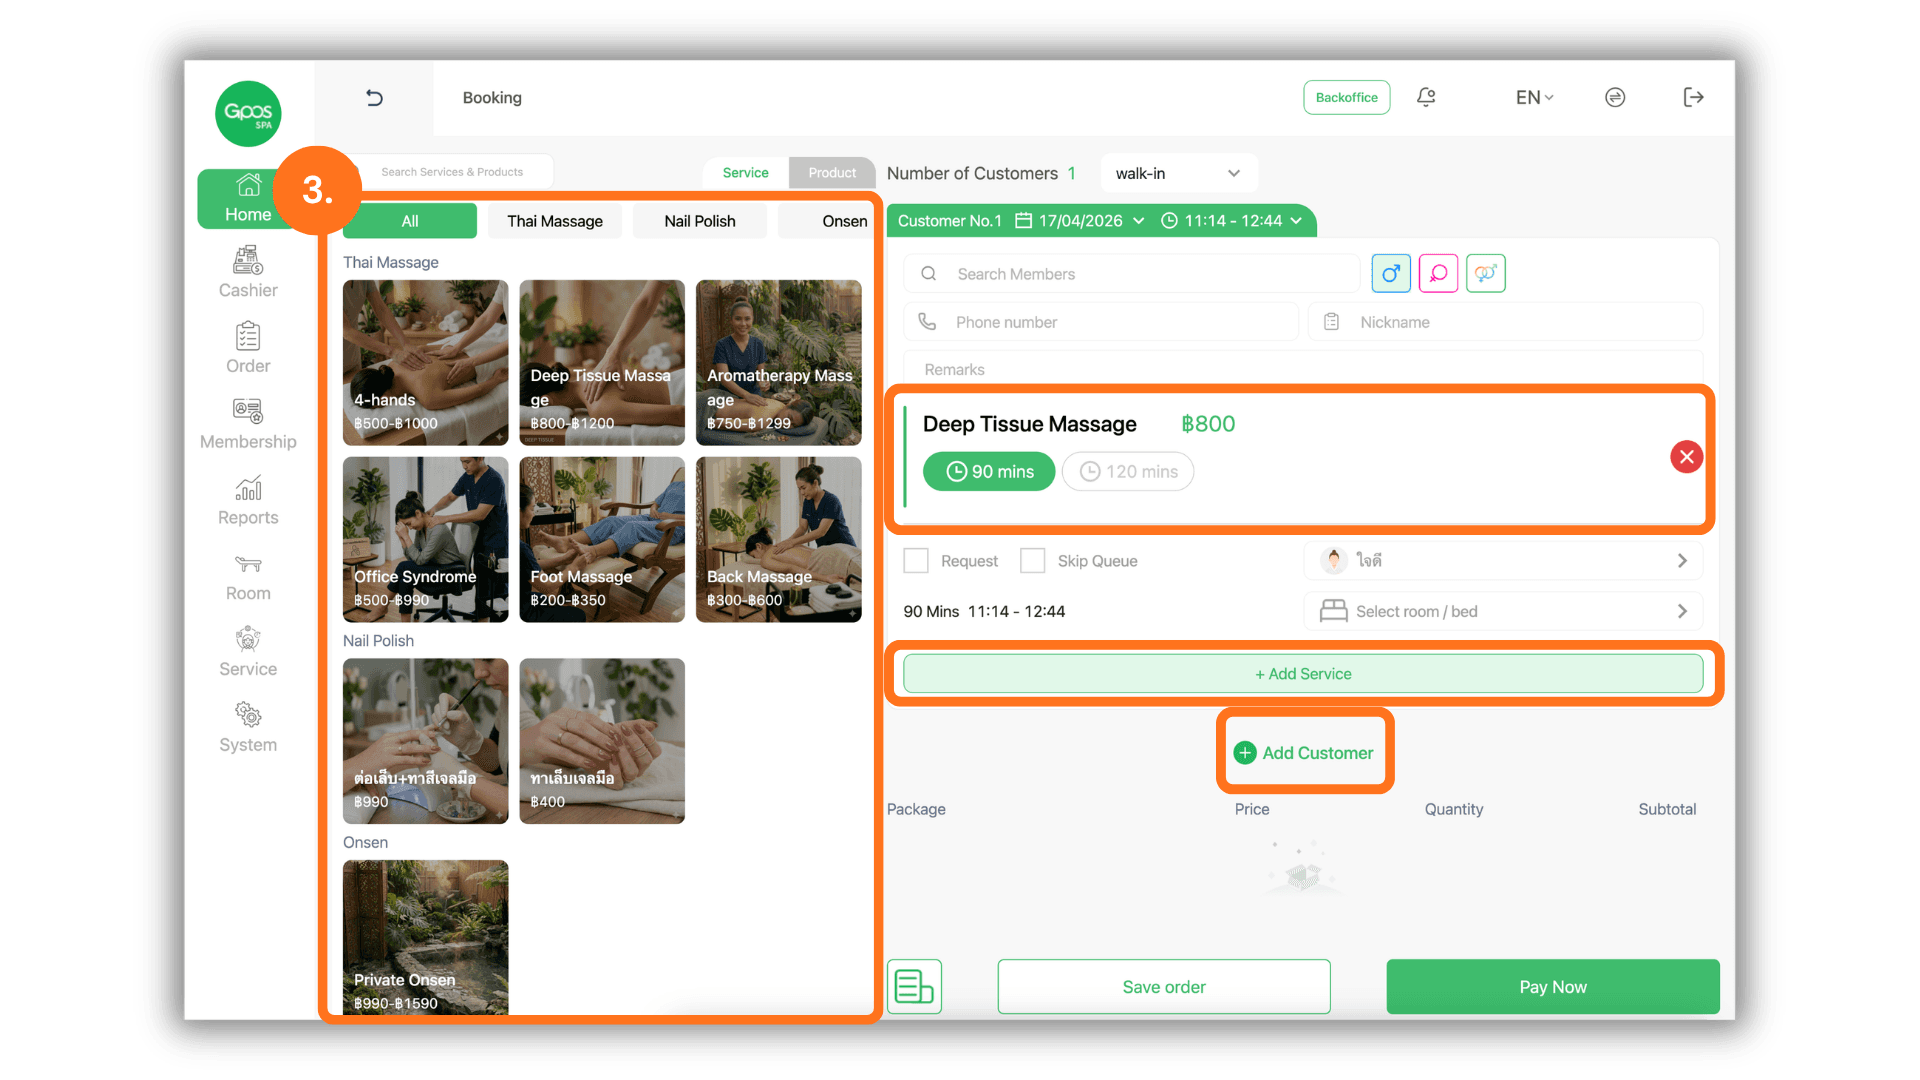The height and width of the screenshot is (1080, 1920).
Task: Focus the Phone number field
Action: (x=1101, y=322)
